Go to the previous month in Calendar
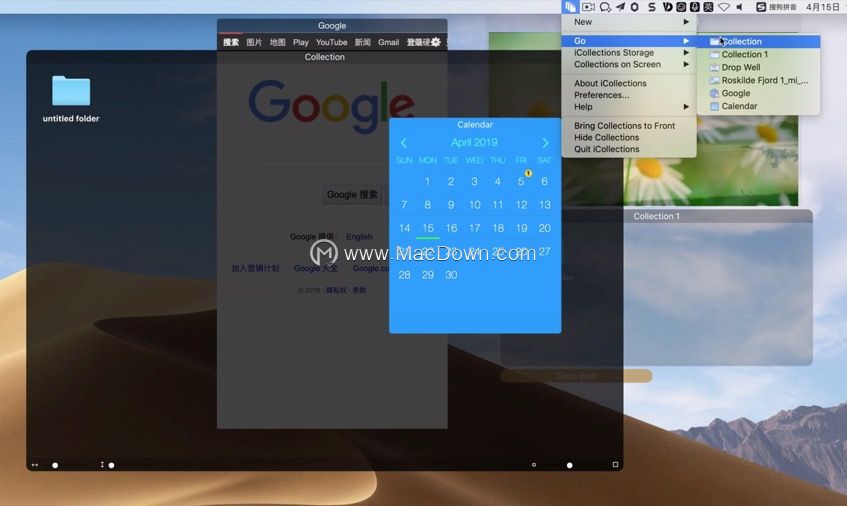Image resolution: width=847 pixels, height=506 pixels. point(404,143)
